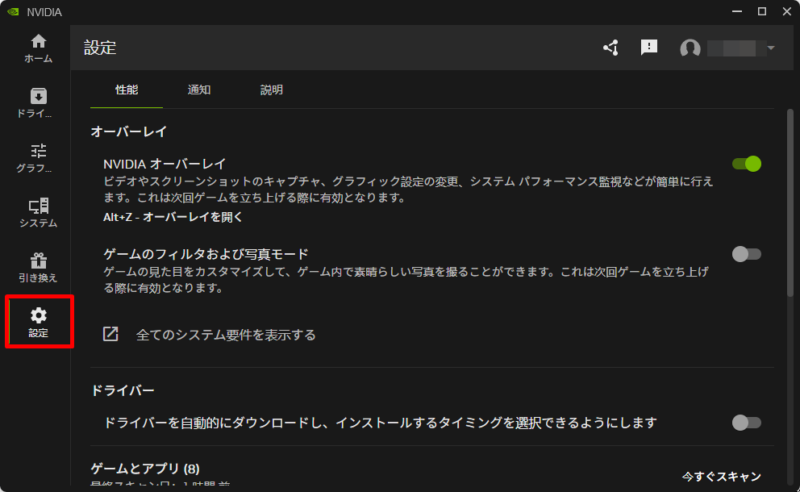Open 全てのシステム要件を表示する link
The image size is (800, 492).
click(x=226, y=335)
